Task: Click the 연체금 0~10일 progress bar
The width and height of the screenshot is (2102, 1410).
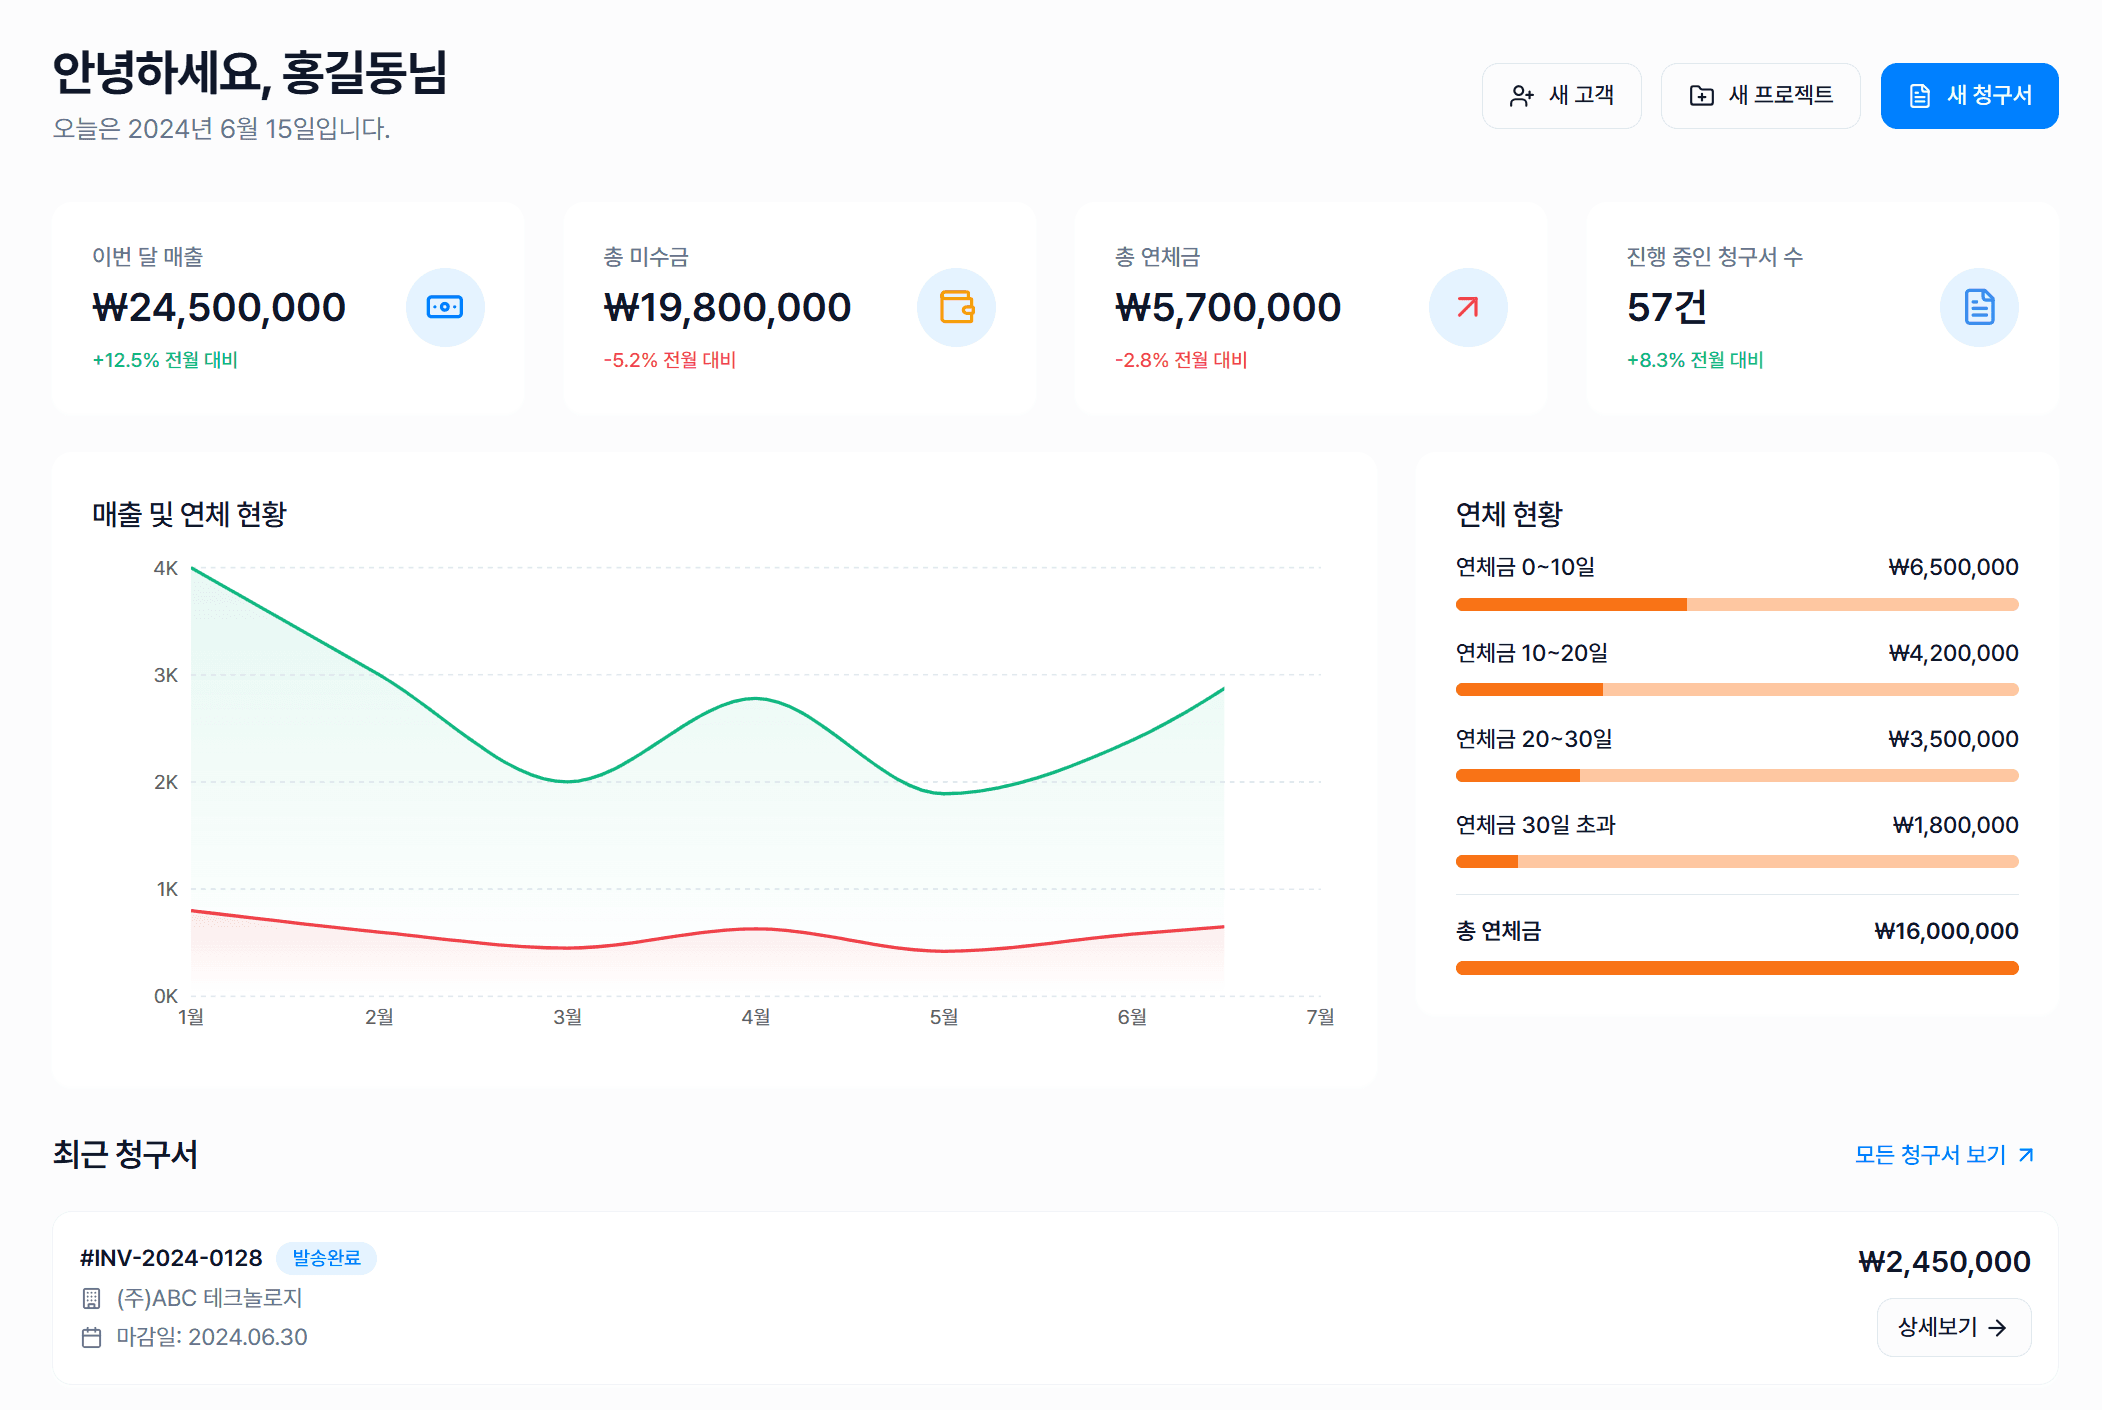Action: click(x=1737, y=604)
